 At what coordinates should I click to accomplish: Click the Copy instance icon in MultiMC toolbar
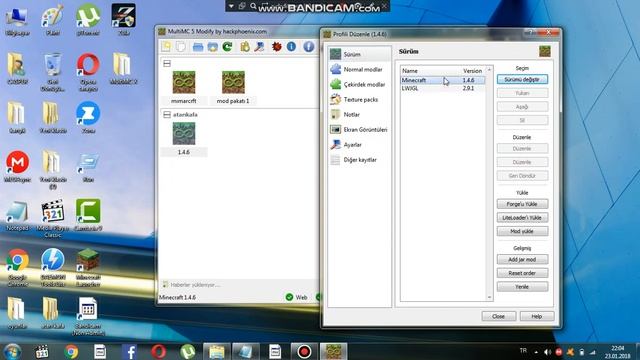click(x=180, y=47)
